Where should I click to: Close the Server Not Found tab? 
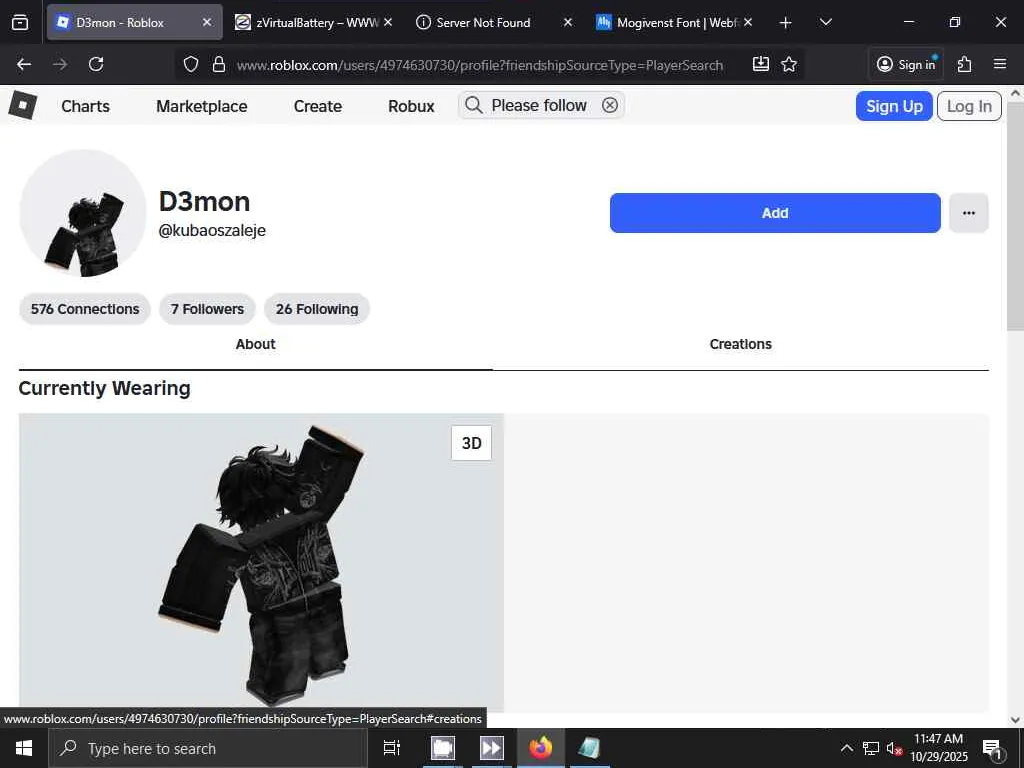(568, 22)
